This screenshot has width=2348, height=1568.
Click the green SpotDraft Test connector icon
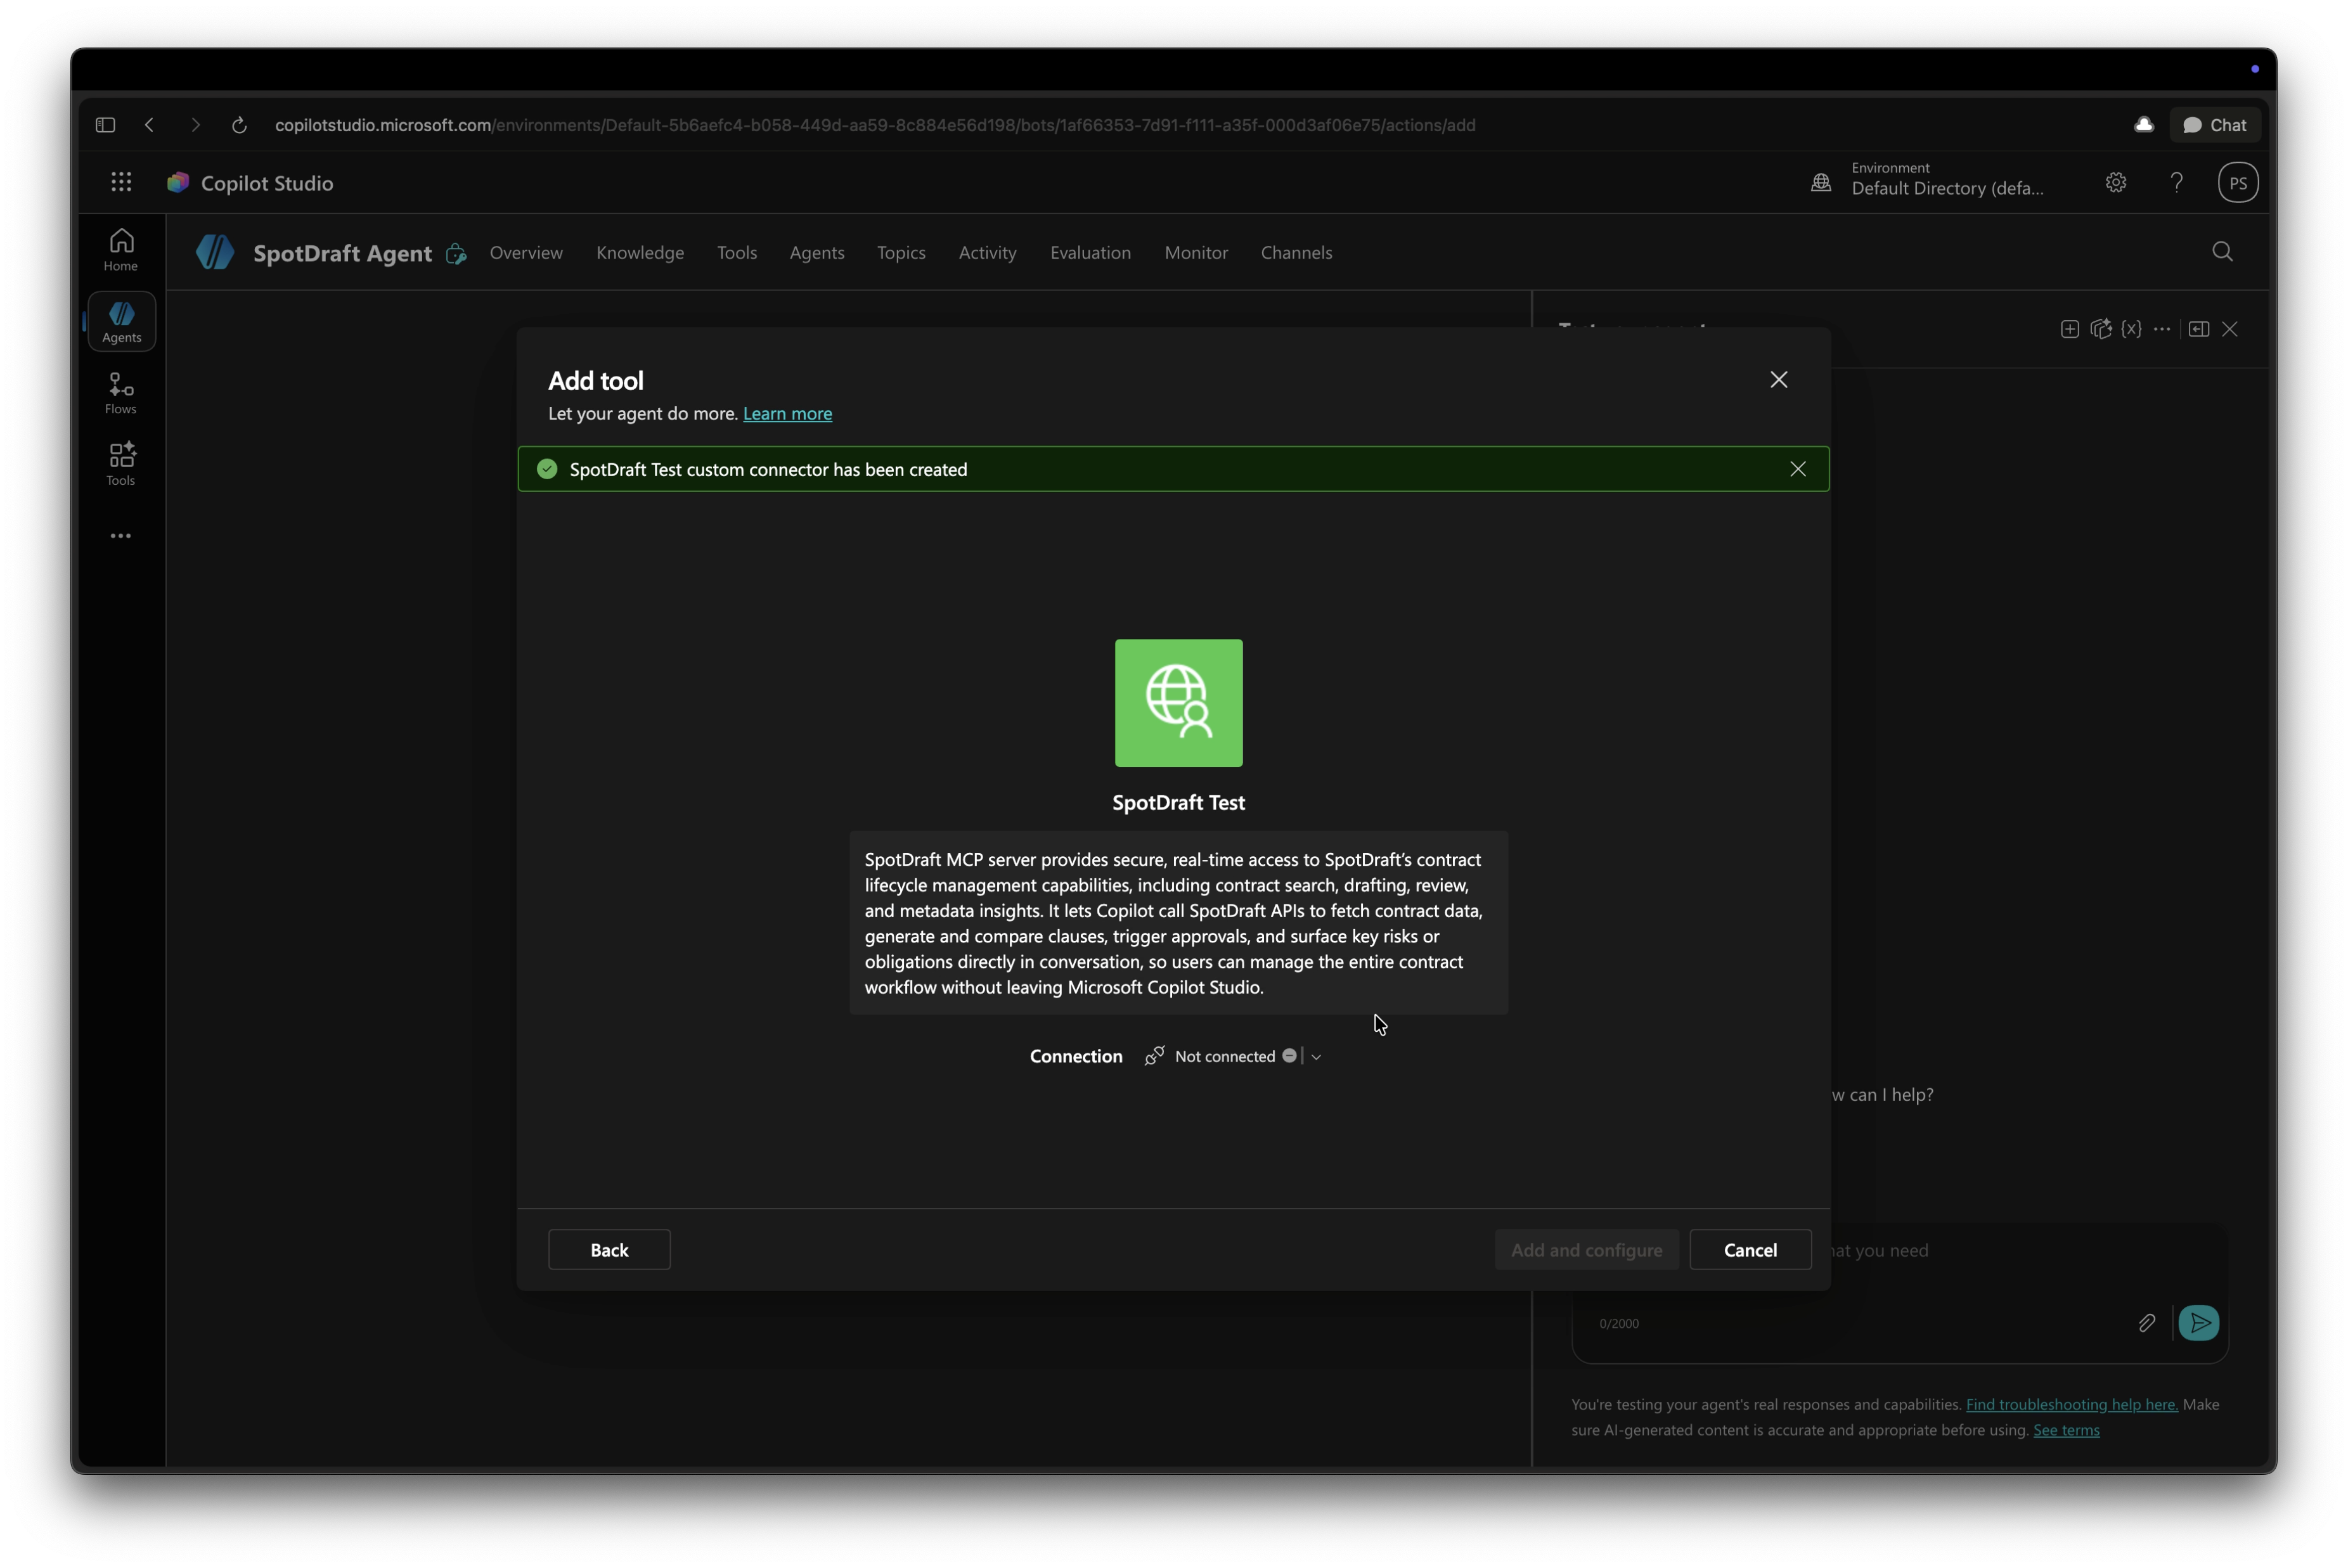1178,703
